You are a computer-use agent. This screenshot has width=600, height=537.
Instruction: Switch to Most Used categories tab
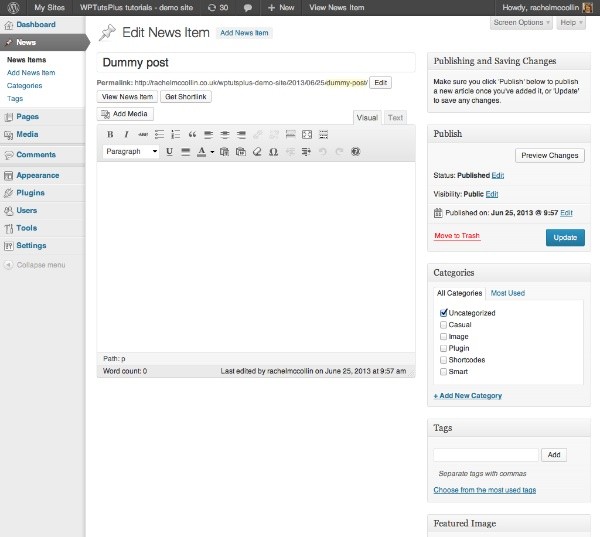pyautogui.click(x=507, y=293)
